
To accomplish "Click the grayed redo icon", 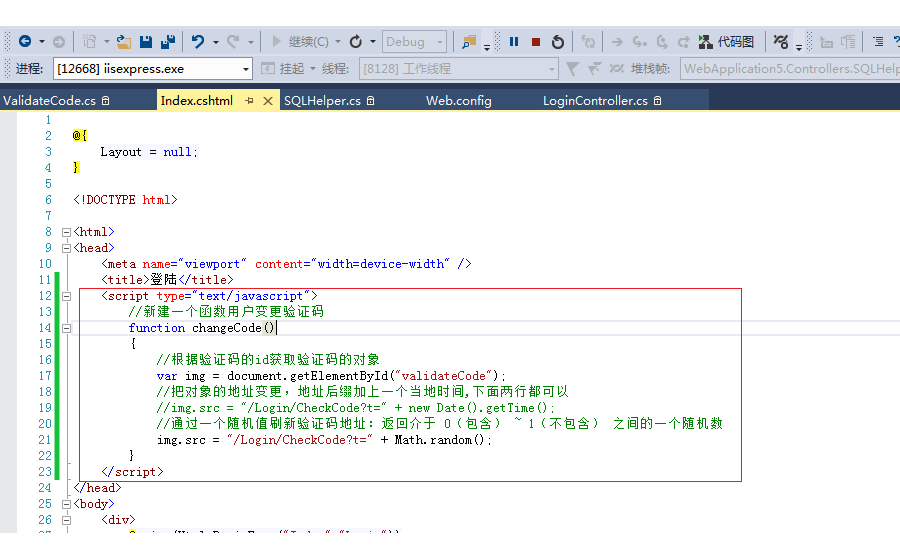I will click(x=232, y=41).
